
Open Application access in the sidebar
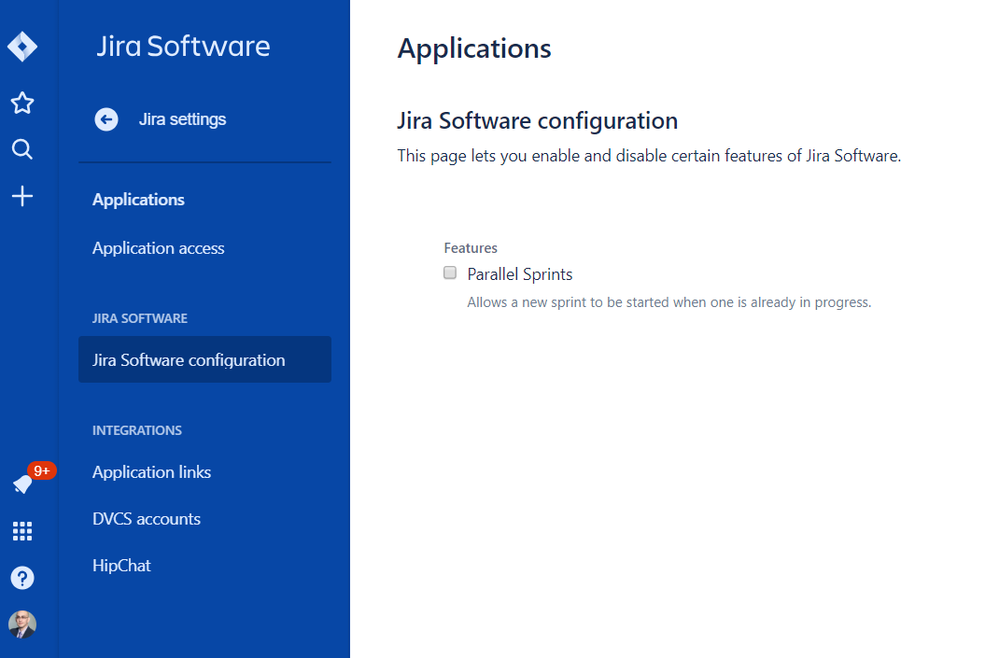tap(158, 248)
